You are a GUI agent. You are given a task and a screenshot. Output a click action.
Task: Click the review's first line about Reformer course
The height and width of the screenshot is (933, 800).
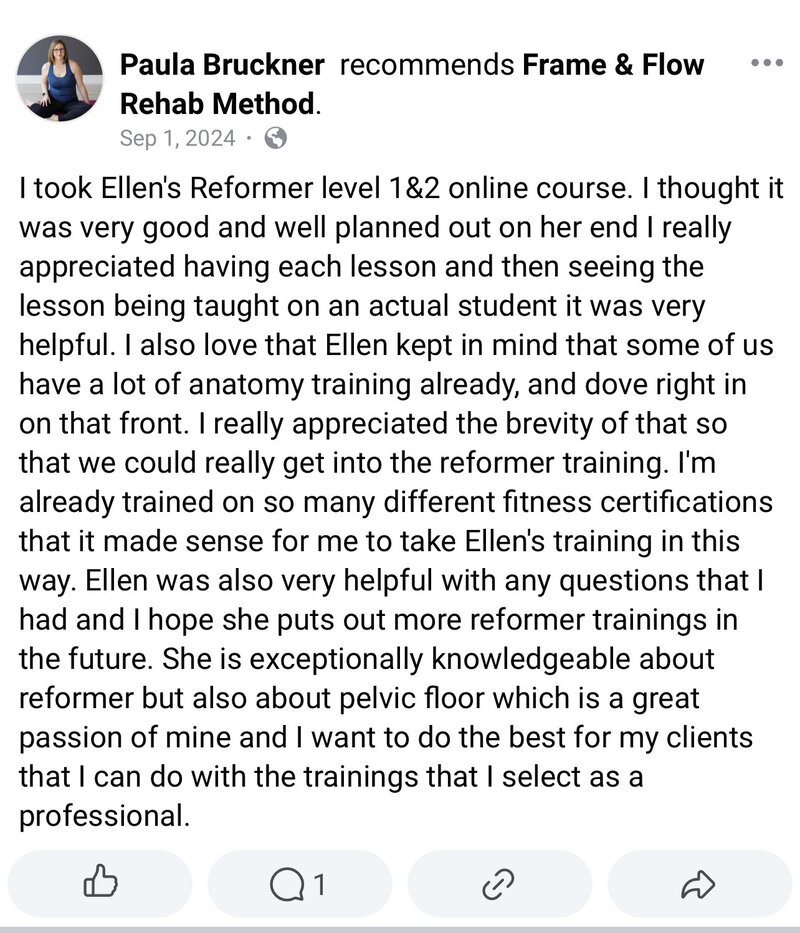coord(401,188)
